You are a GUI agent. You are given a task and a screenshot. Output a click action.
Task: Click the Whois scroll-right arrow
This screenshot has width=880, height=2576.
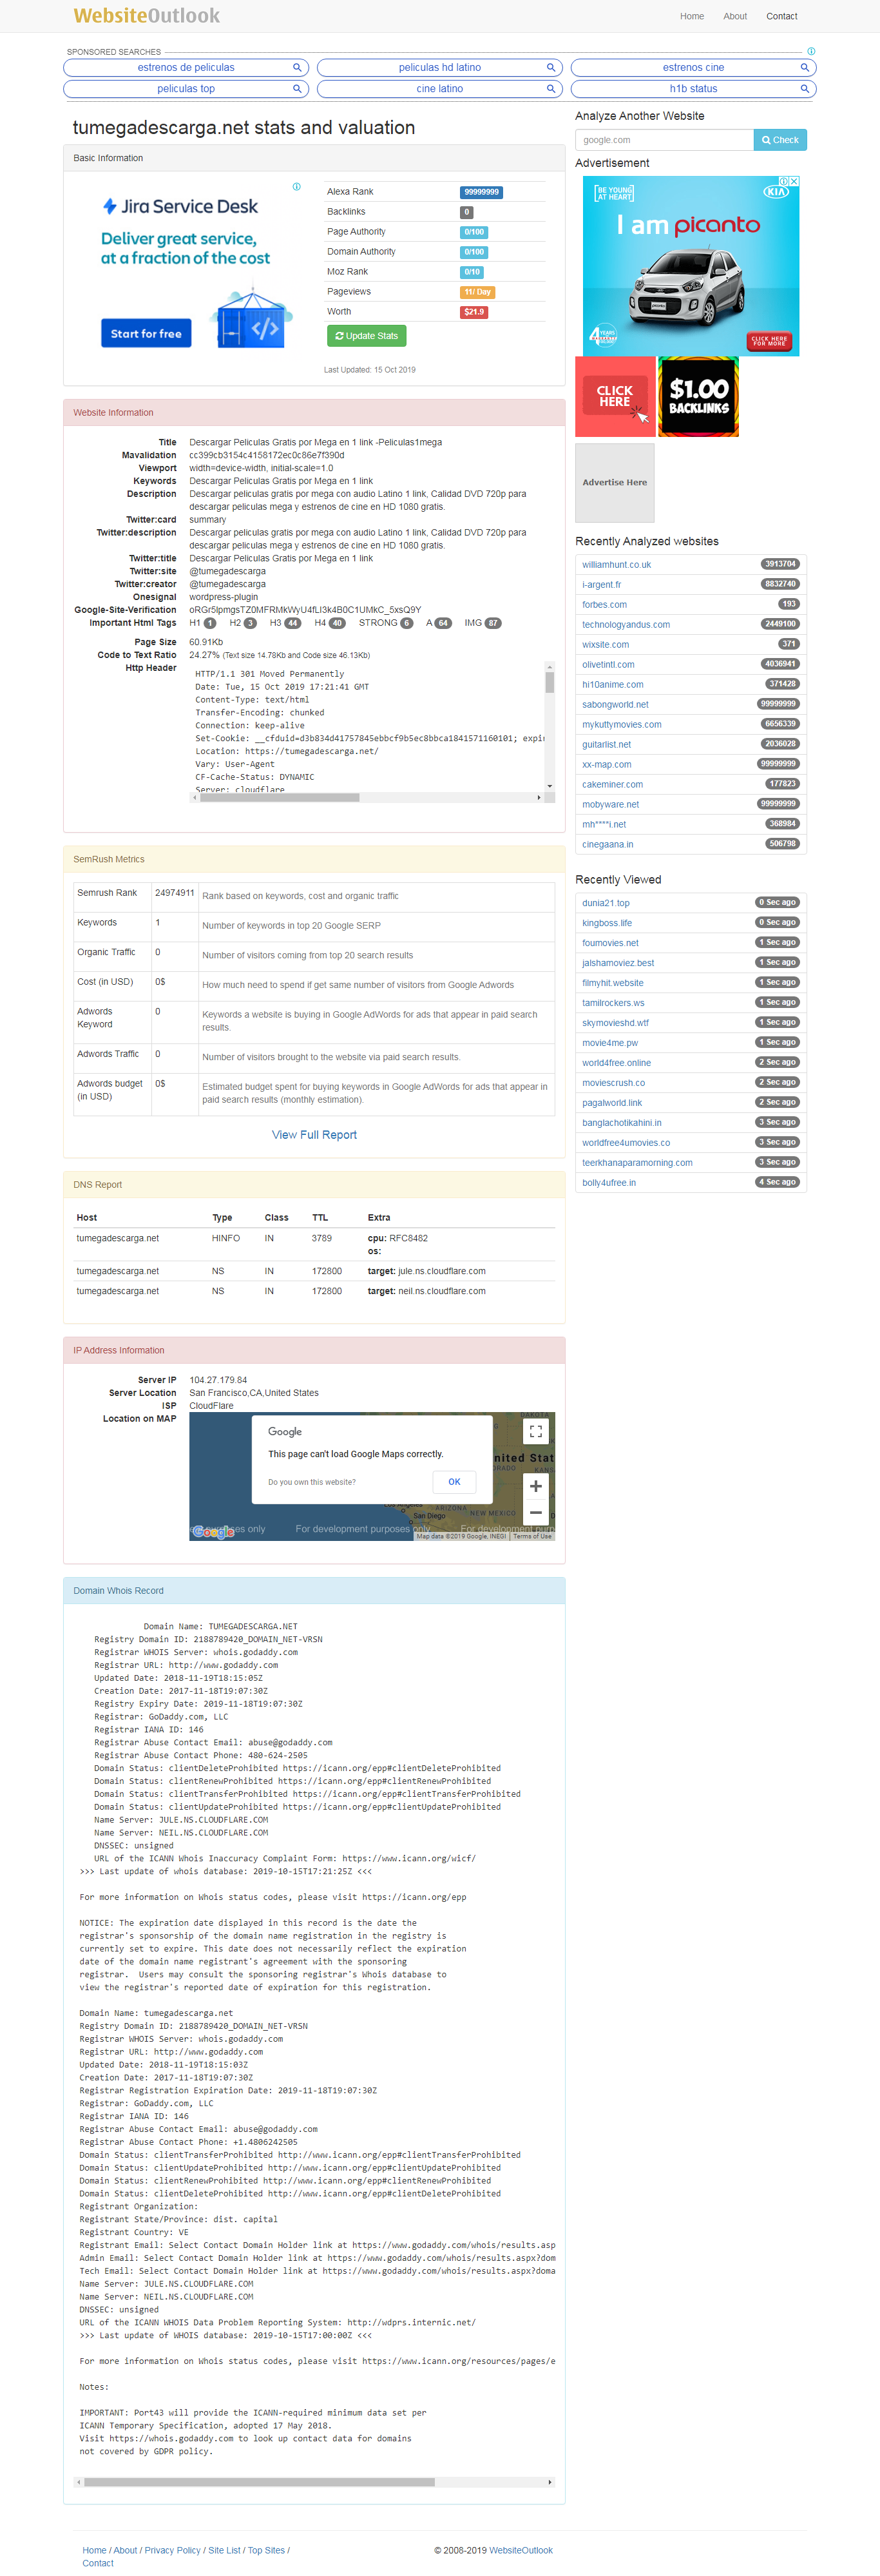pos(549,2482)
